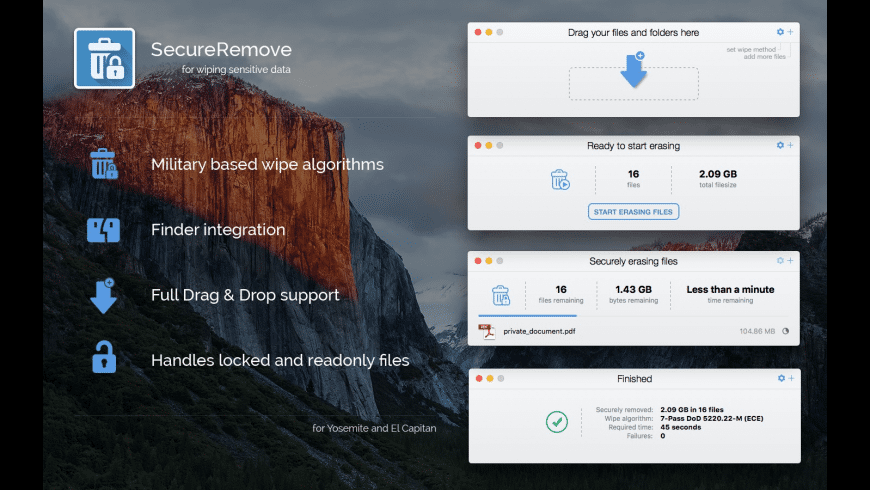Click START ERASING FILES button
Screen dimensions: 870x490
tap(633, 211)
